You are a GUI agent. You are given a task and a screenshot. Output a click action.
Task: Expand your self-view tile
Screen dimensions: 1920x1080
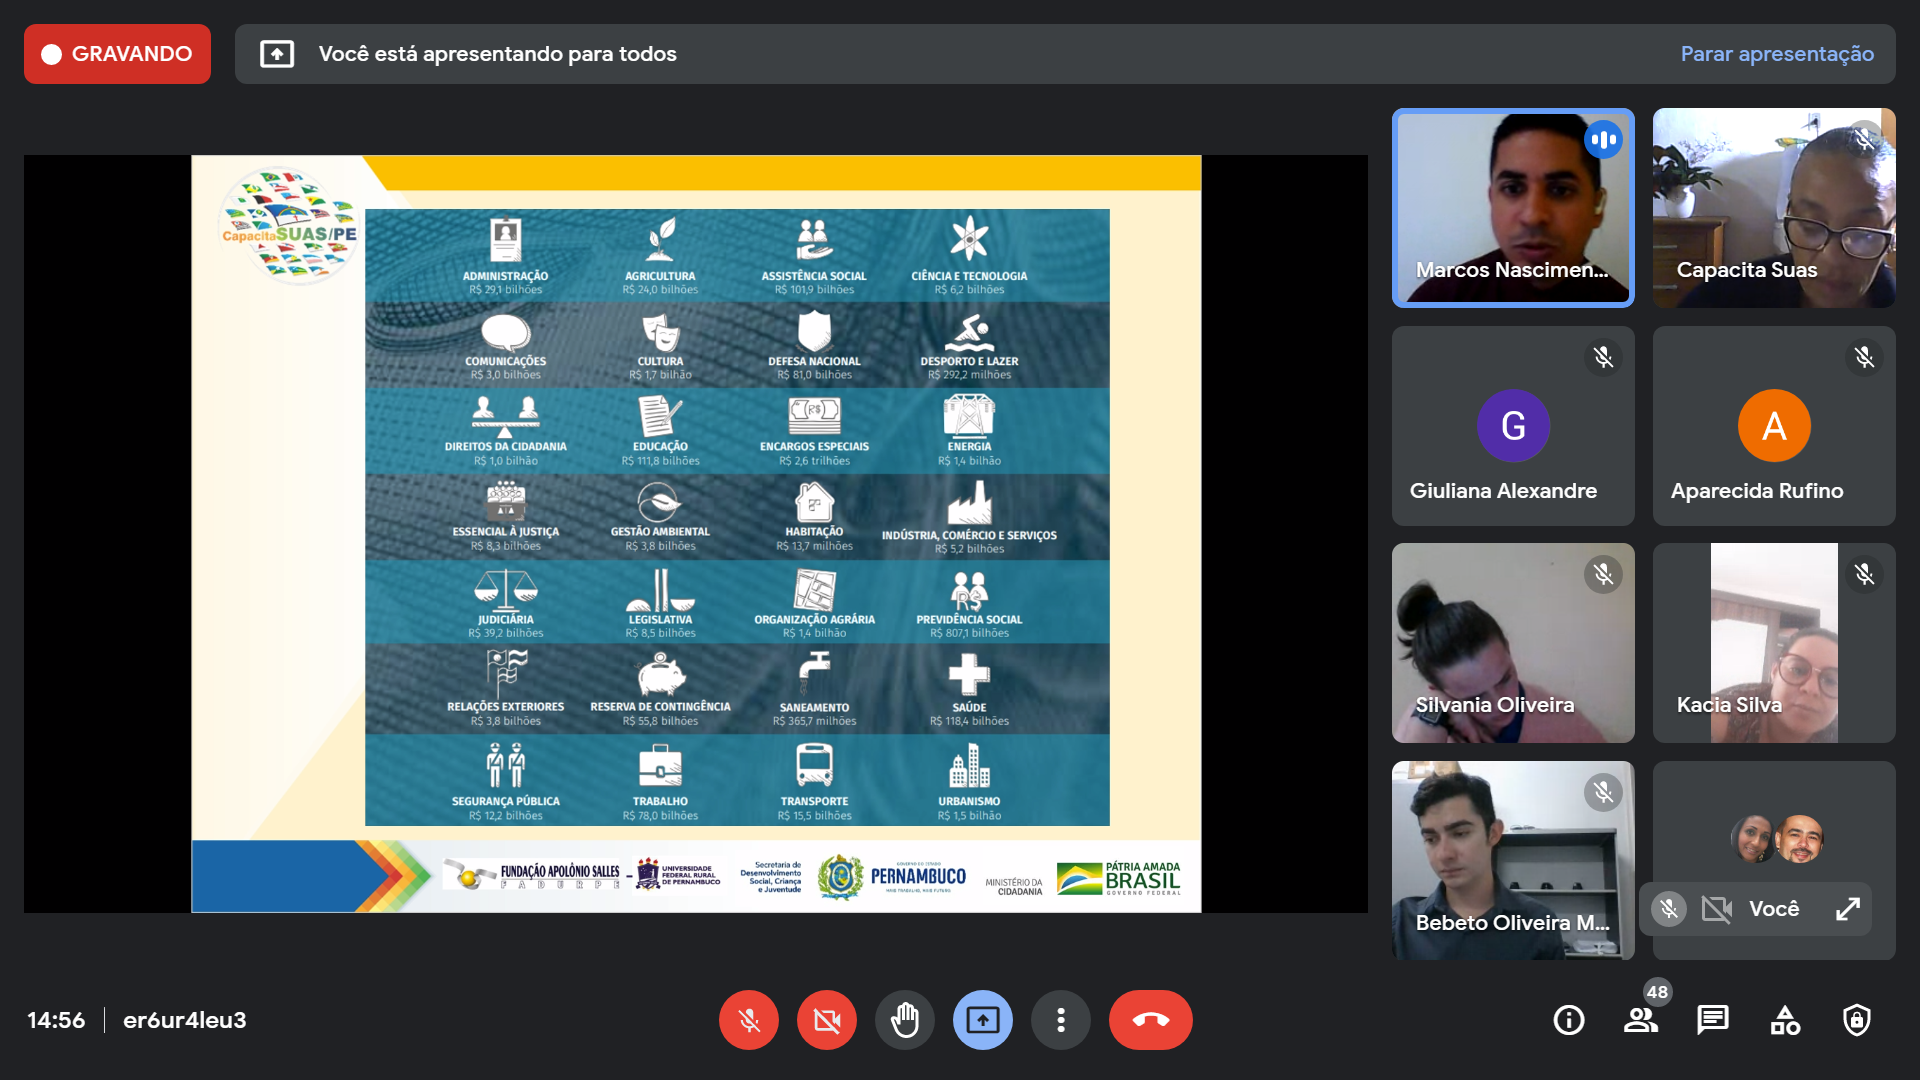[x=1847, y=908]
